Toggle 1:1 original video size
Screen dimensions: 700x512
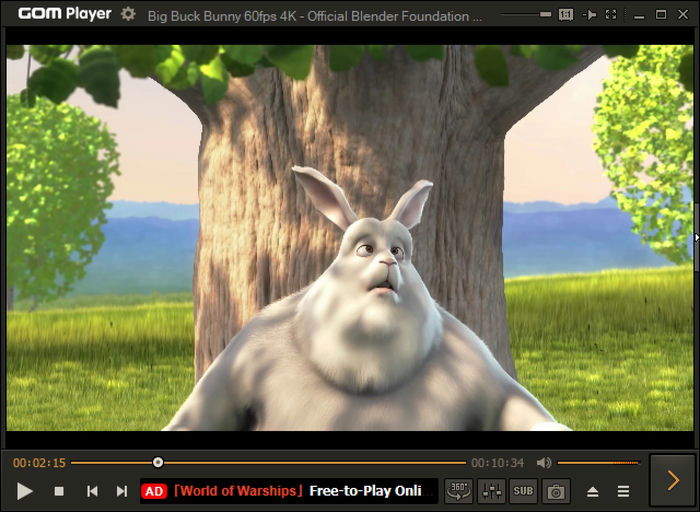click(x=566, y=15)
